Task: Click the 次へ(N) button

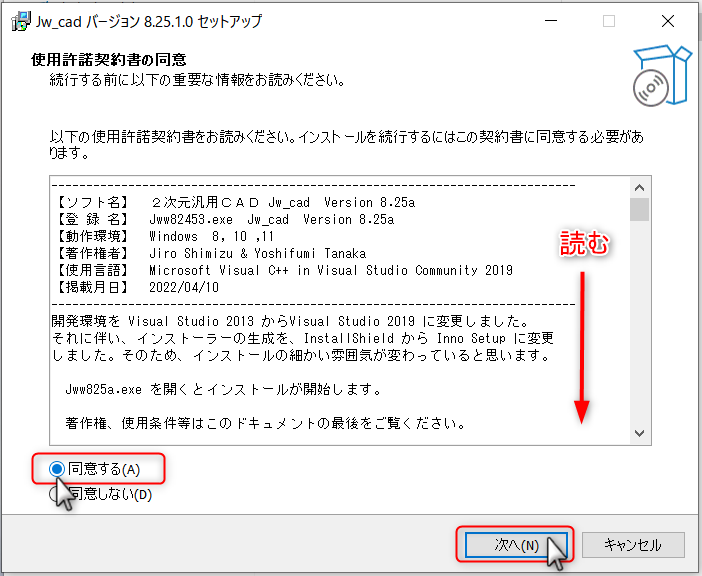Action: (516, 545)
